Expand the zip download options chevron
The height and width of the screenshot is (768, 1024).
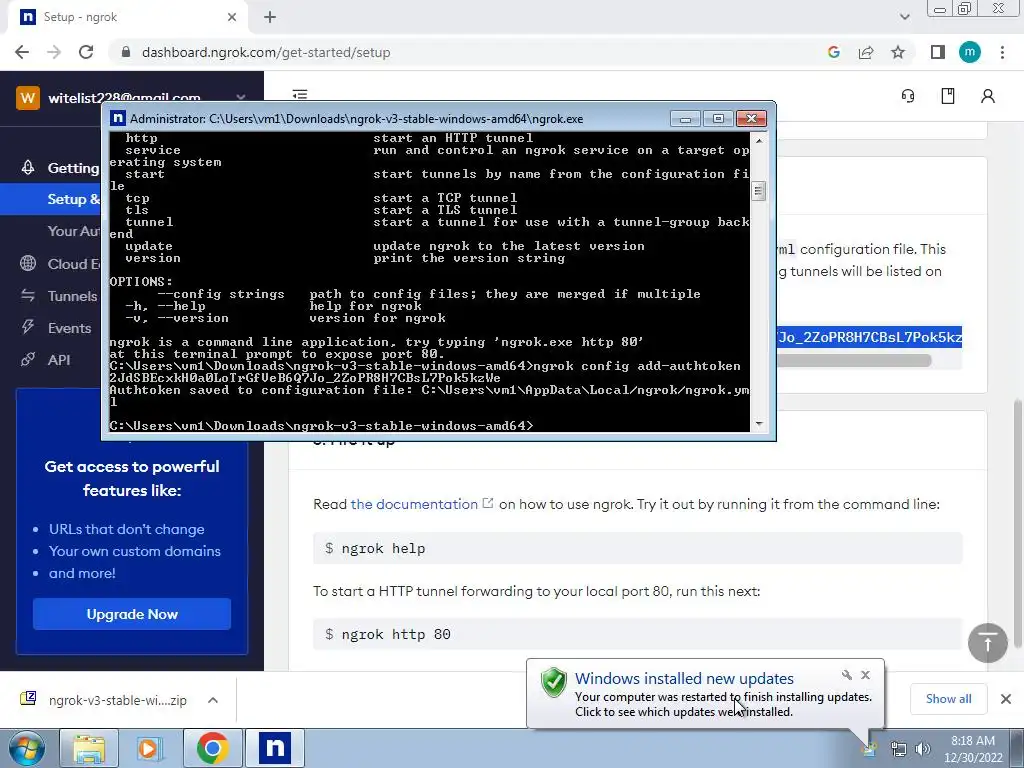(x=213, y=700)
